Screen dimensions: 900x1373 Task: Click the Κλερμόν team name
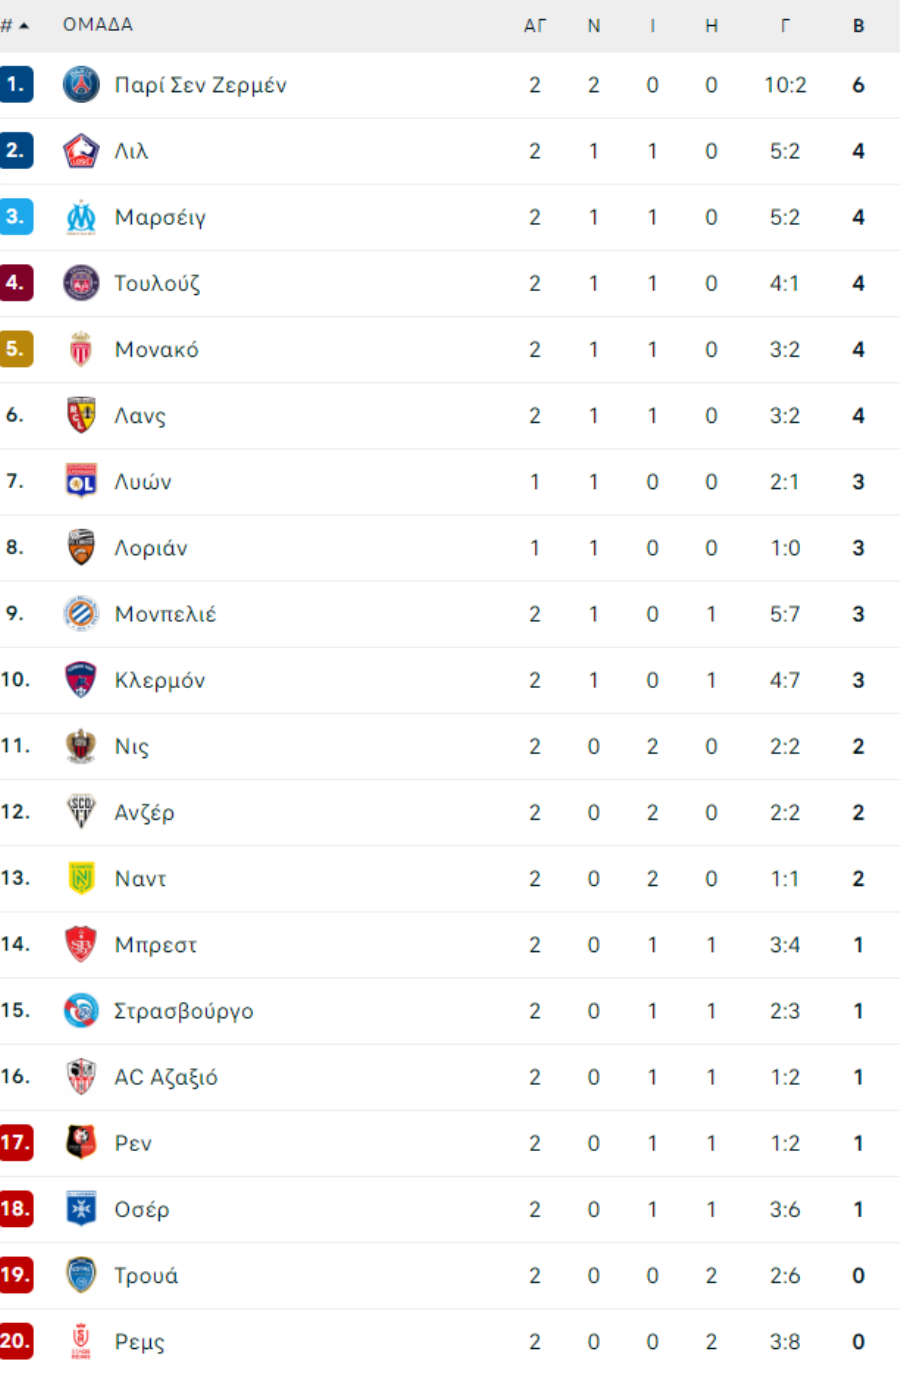point(160,680)
